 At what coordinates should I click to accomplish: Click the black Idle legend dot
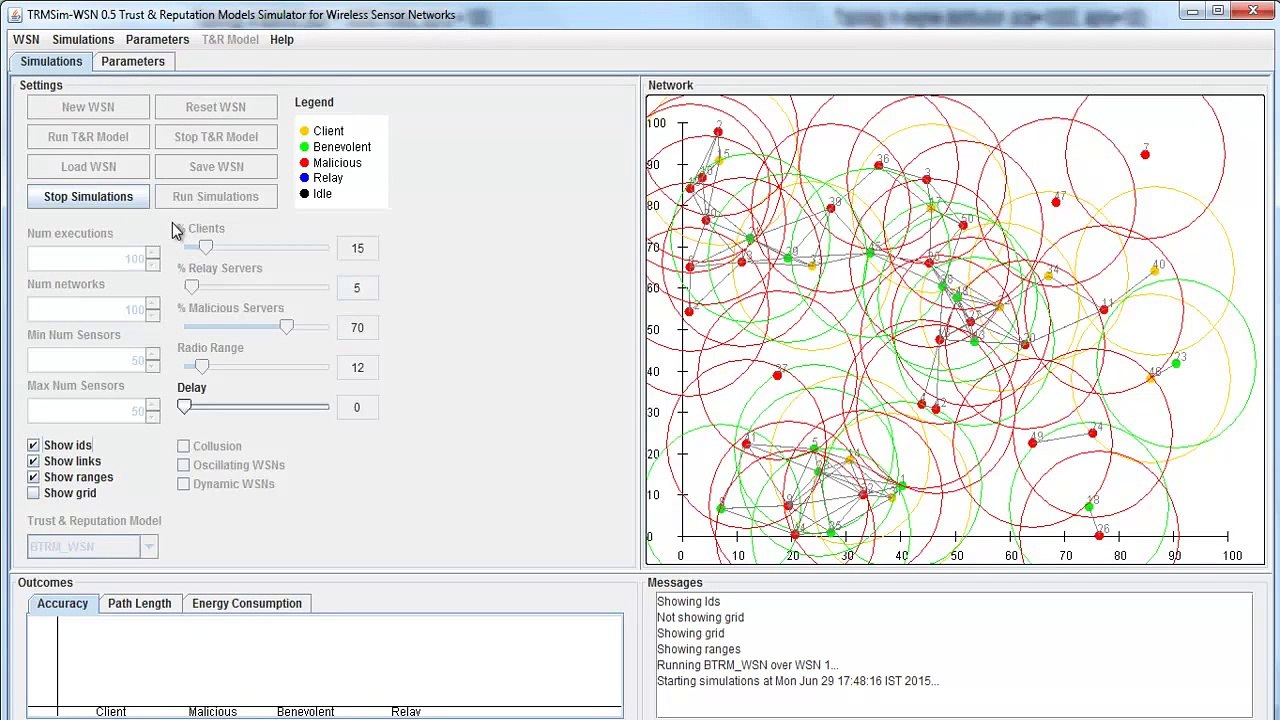304,194
